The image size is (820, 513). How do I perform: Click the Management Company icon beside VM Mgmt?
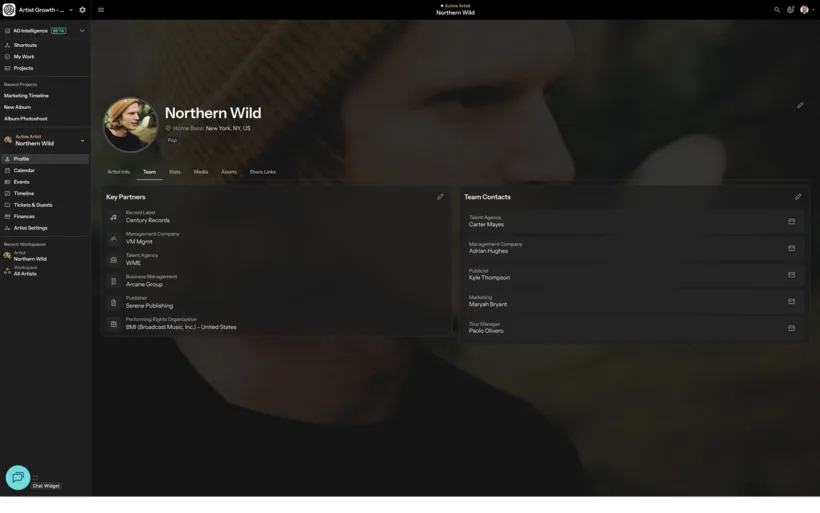pos(113,238)
